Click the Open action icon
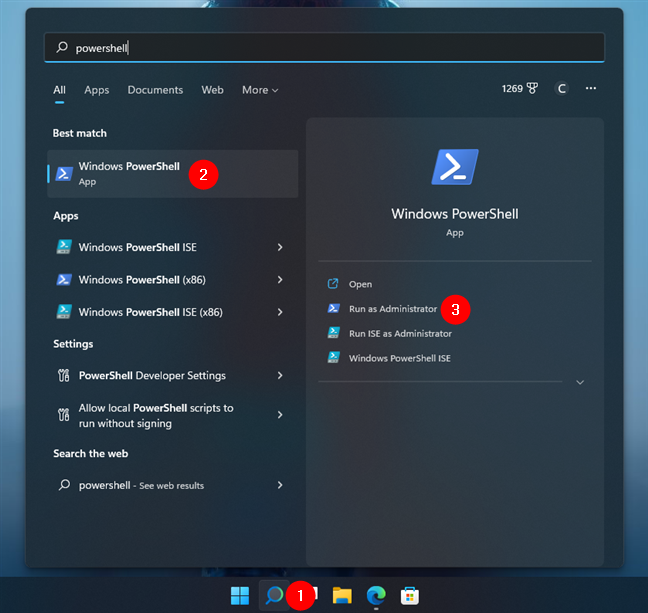The height and width of the screenshot is (613, 648). [333, 284]
